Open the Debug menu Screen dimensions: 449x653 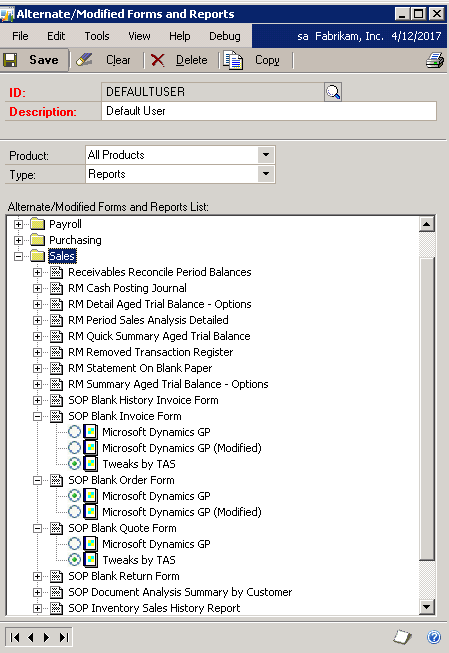point(224,36)
